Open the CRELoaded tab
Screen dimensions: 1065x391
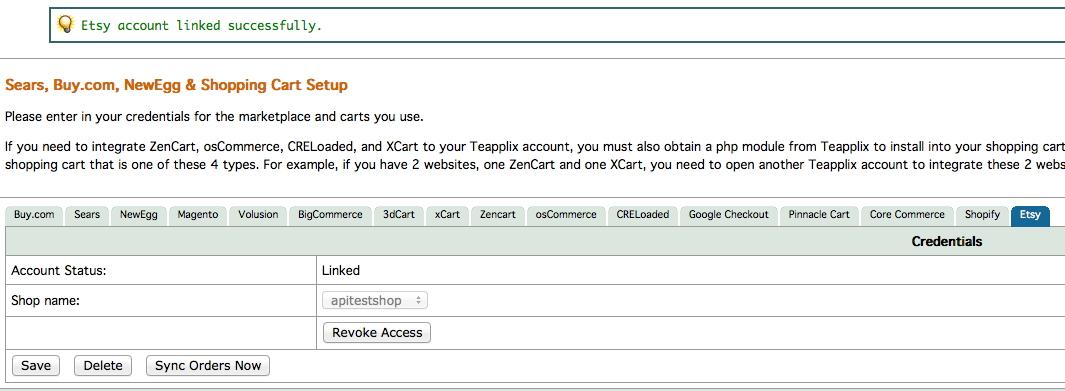[643, 215]
